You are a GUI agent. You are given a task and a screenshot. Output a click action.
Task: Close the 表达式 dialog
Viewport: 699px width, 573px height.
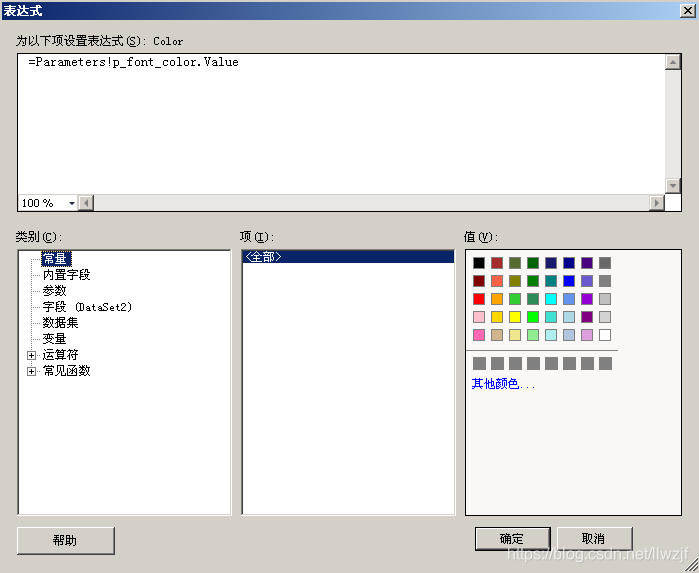click(687, 10)
